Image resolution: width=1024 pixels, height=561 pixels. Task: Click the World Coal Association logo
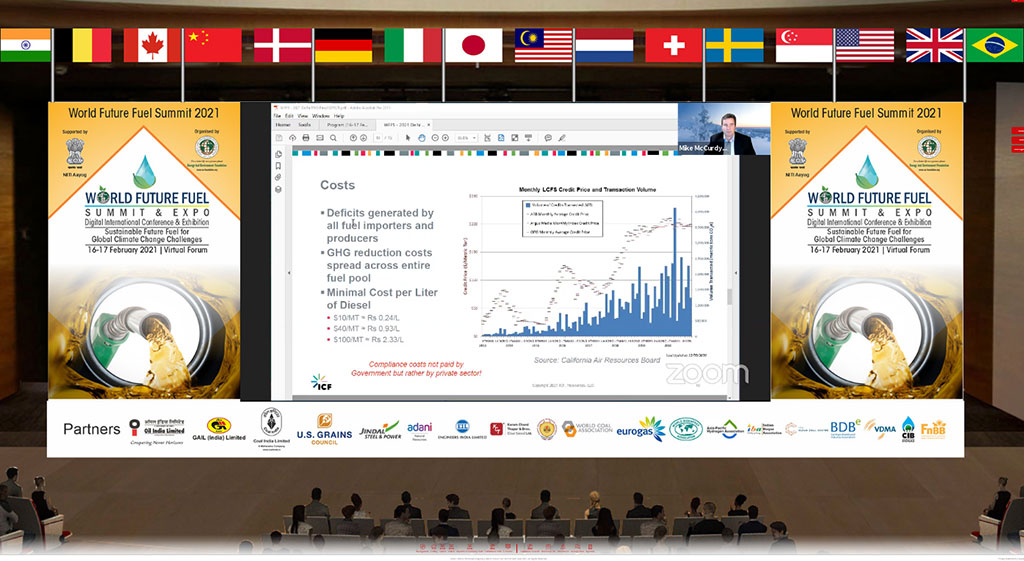pos(587,428)
